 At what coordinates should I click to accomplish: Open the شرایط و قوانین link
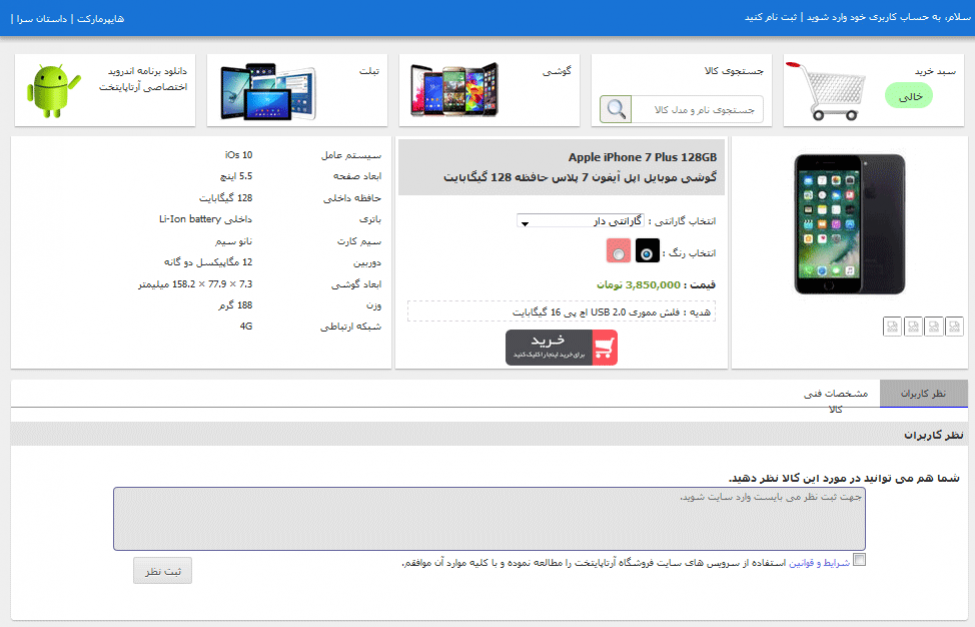819,563
